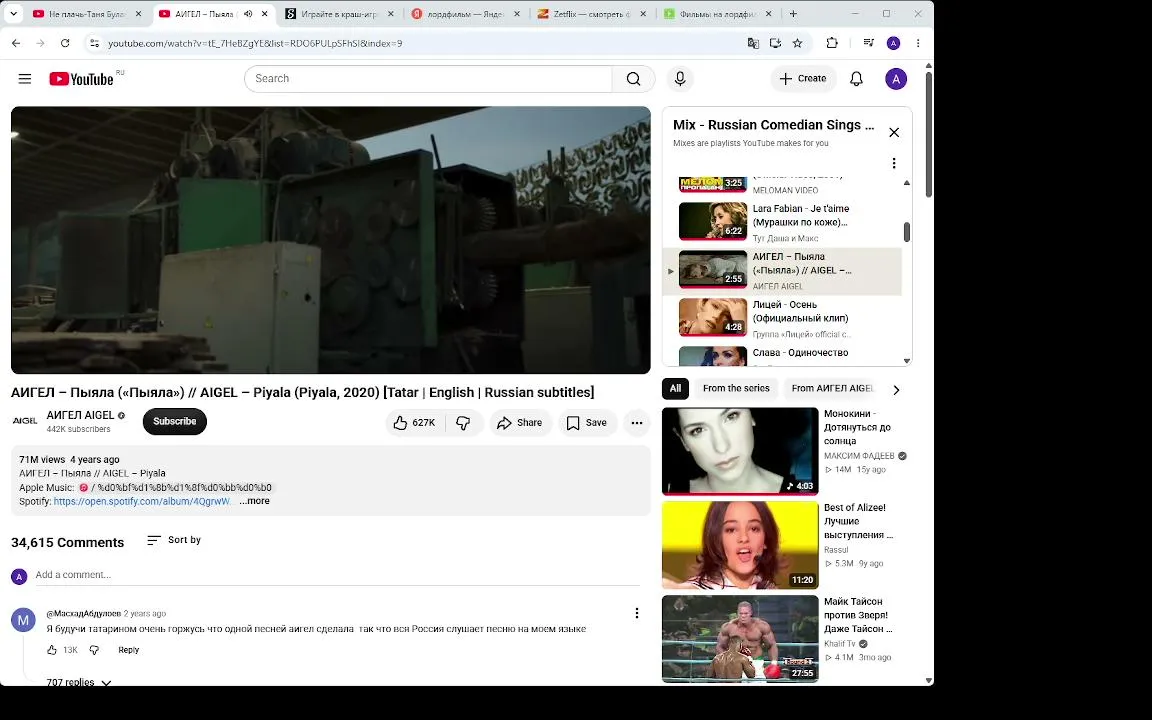The image size is (1152, 720).
Task: Select the From the series chip
Action: click(736, 389)
